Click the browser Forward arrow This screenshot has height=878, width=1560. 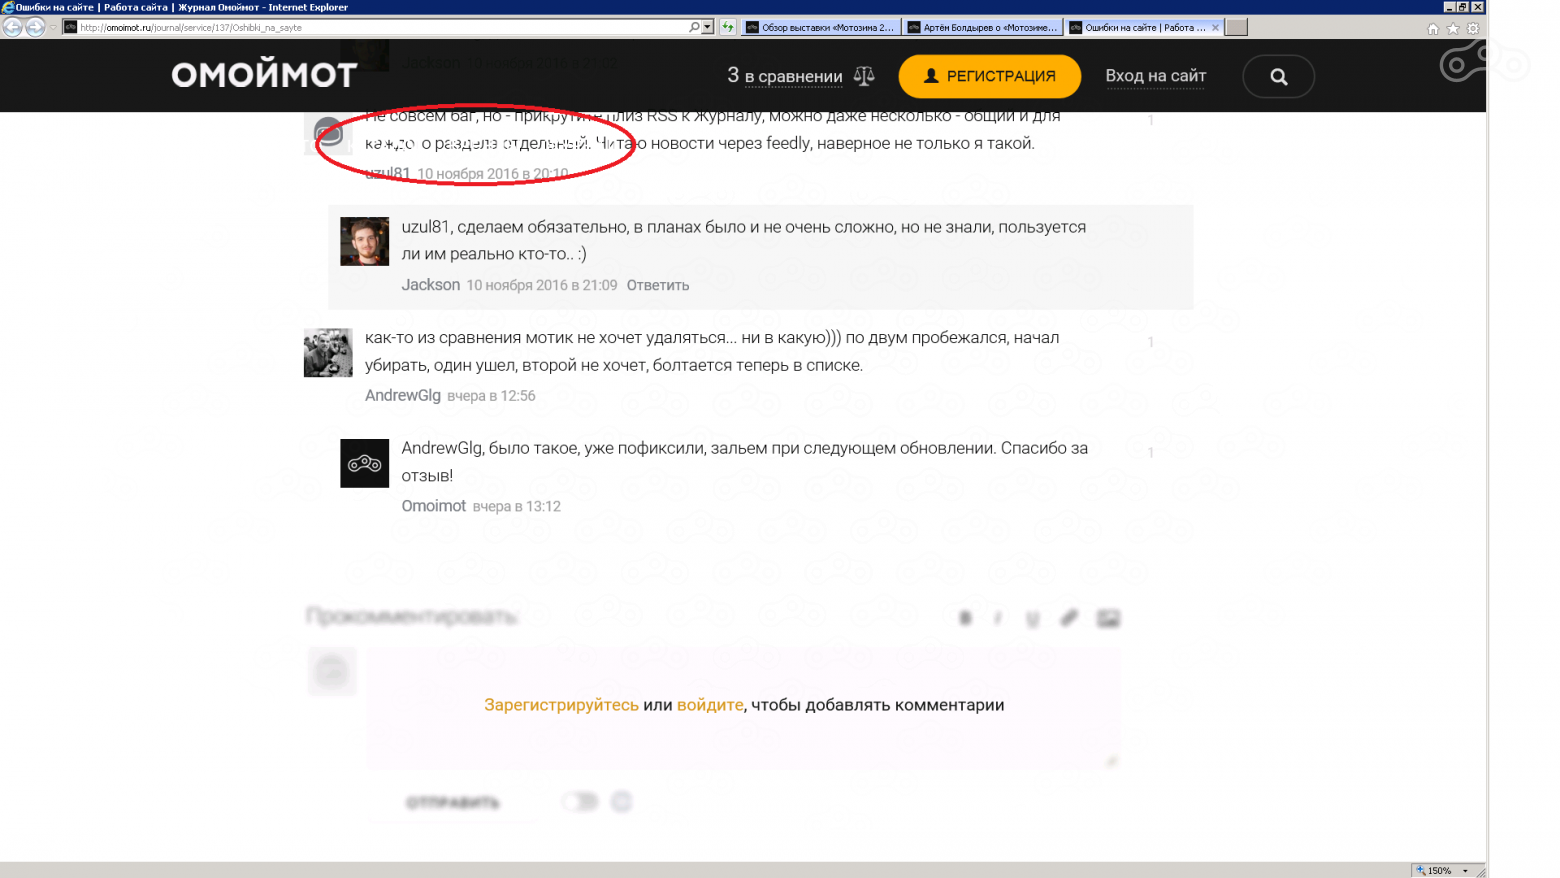click(36, 27)
